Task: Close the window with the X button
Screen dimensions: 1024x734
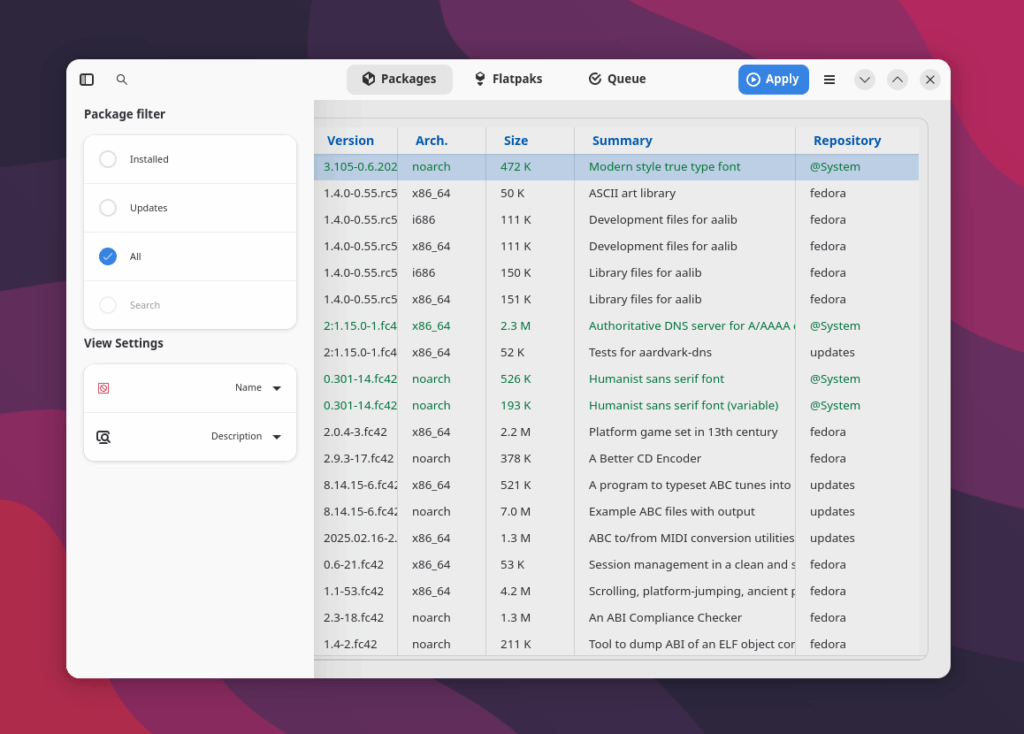Action: 930,79
